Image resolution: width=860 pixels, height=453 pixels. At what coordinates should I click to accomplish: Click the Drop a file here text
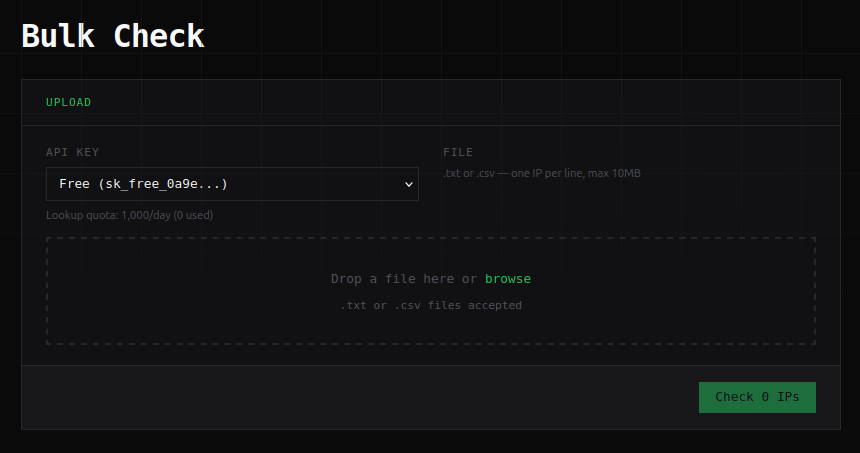392,279
